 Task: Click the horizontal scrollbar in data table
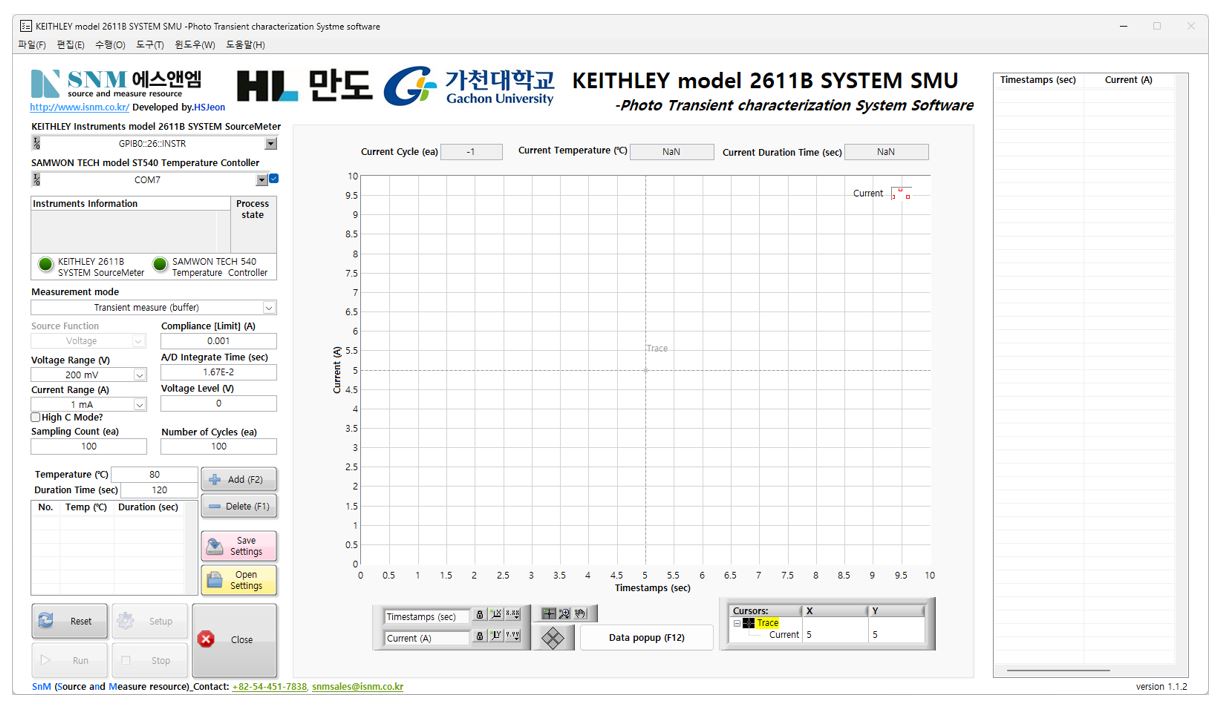pyautogui.click(x=1057, y=670)
